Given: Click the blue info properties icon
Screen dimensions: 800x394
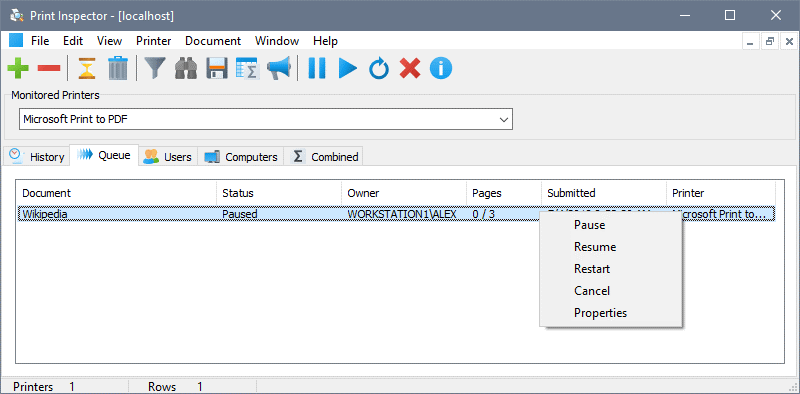Looking at the screenshot, I should point(441,68).
